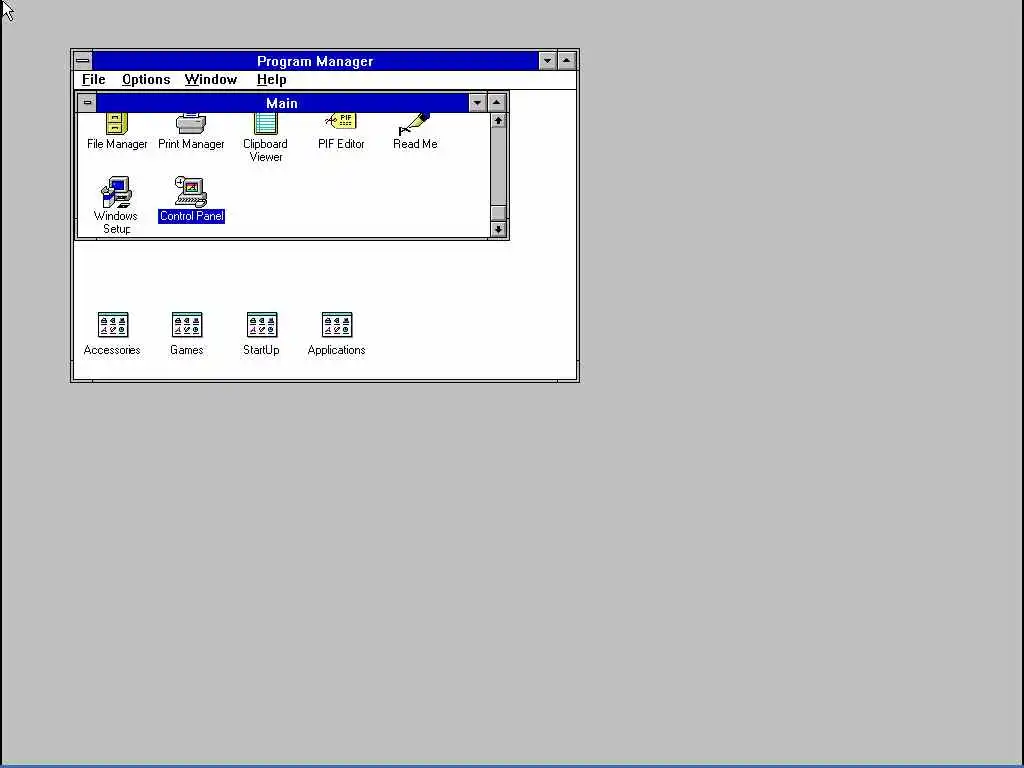
Task: Click the 'Control Panel' label text
Action: point(191,216)
